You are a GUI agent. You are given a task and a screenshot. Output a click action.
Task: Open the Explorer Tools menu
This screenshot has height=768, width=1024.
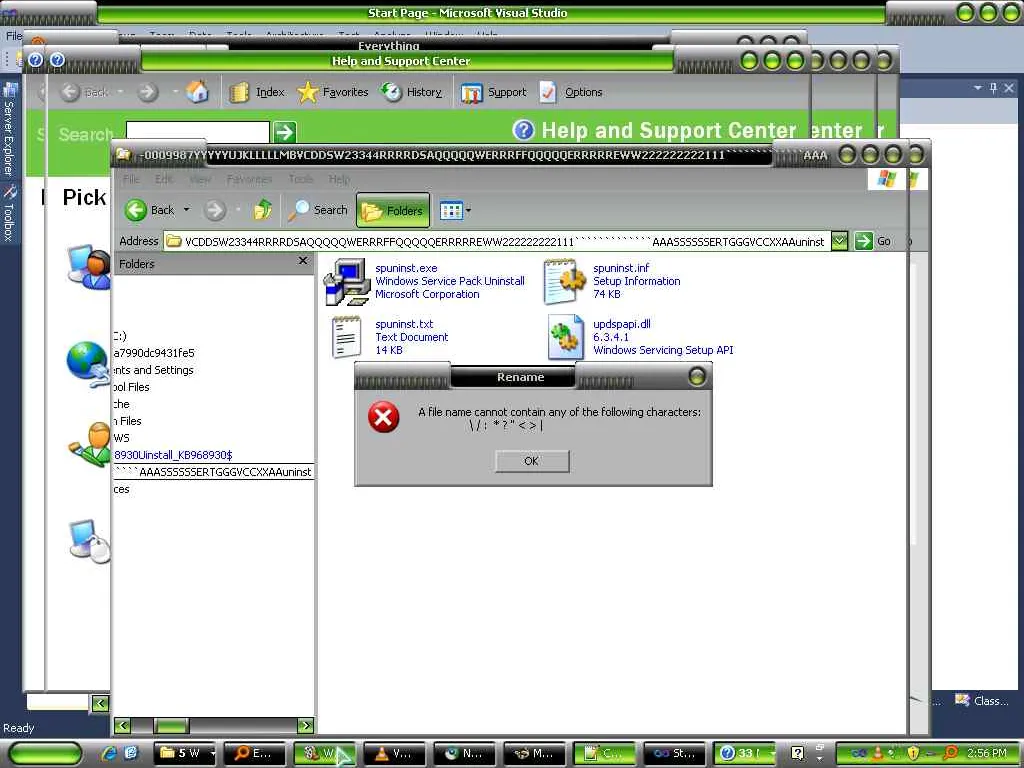tap(301, 179)
